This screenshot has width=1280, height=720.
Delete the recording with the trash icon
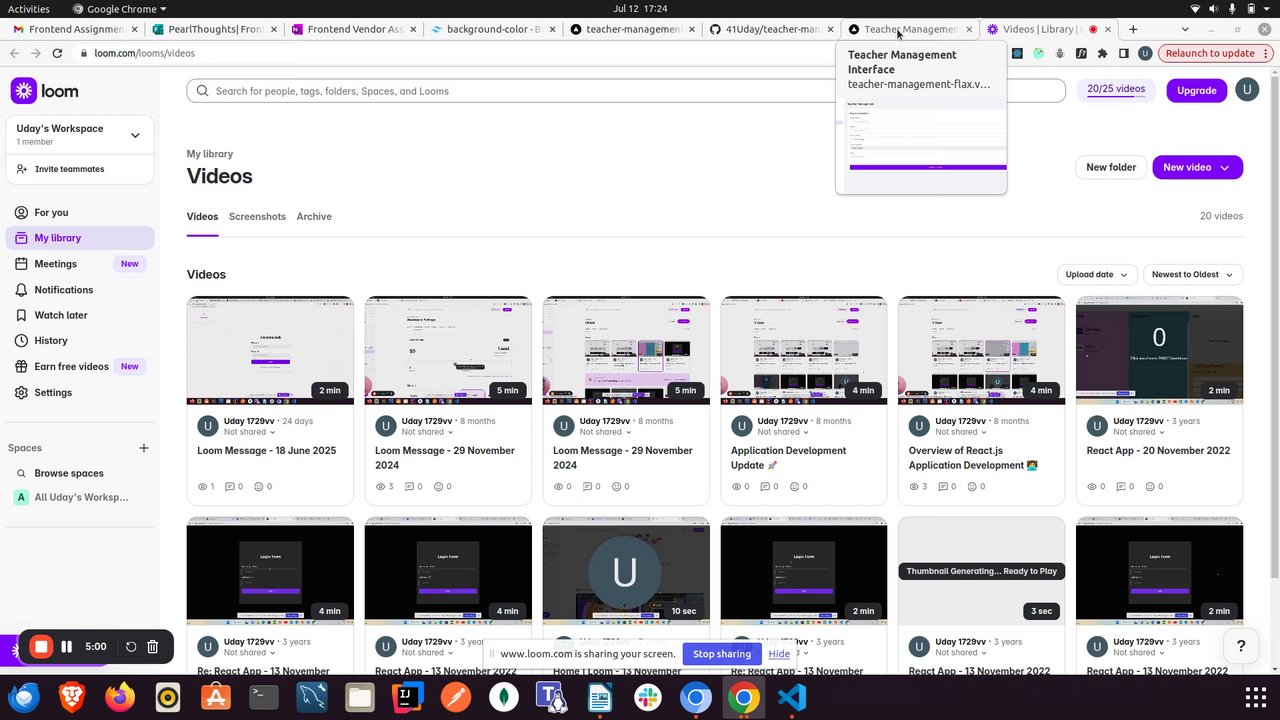(x=153, y=647)
